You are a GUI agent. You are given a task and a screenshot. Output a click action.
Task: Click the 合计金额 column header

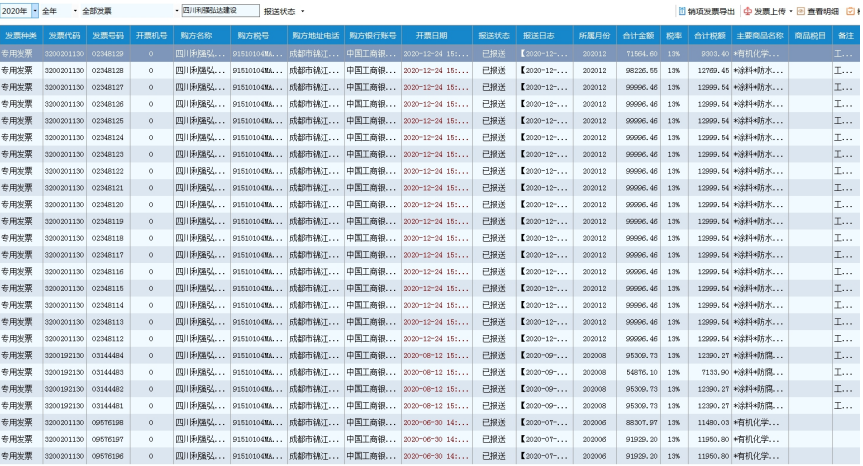pyautogui.click(x=636, y=35)
